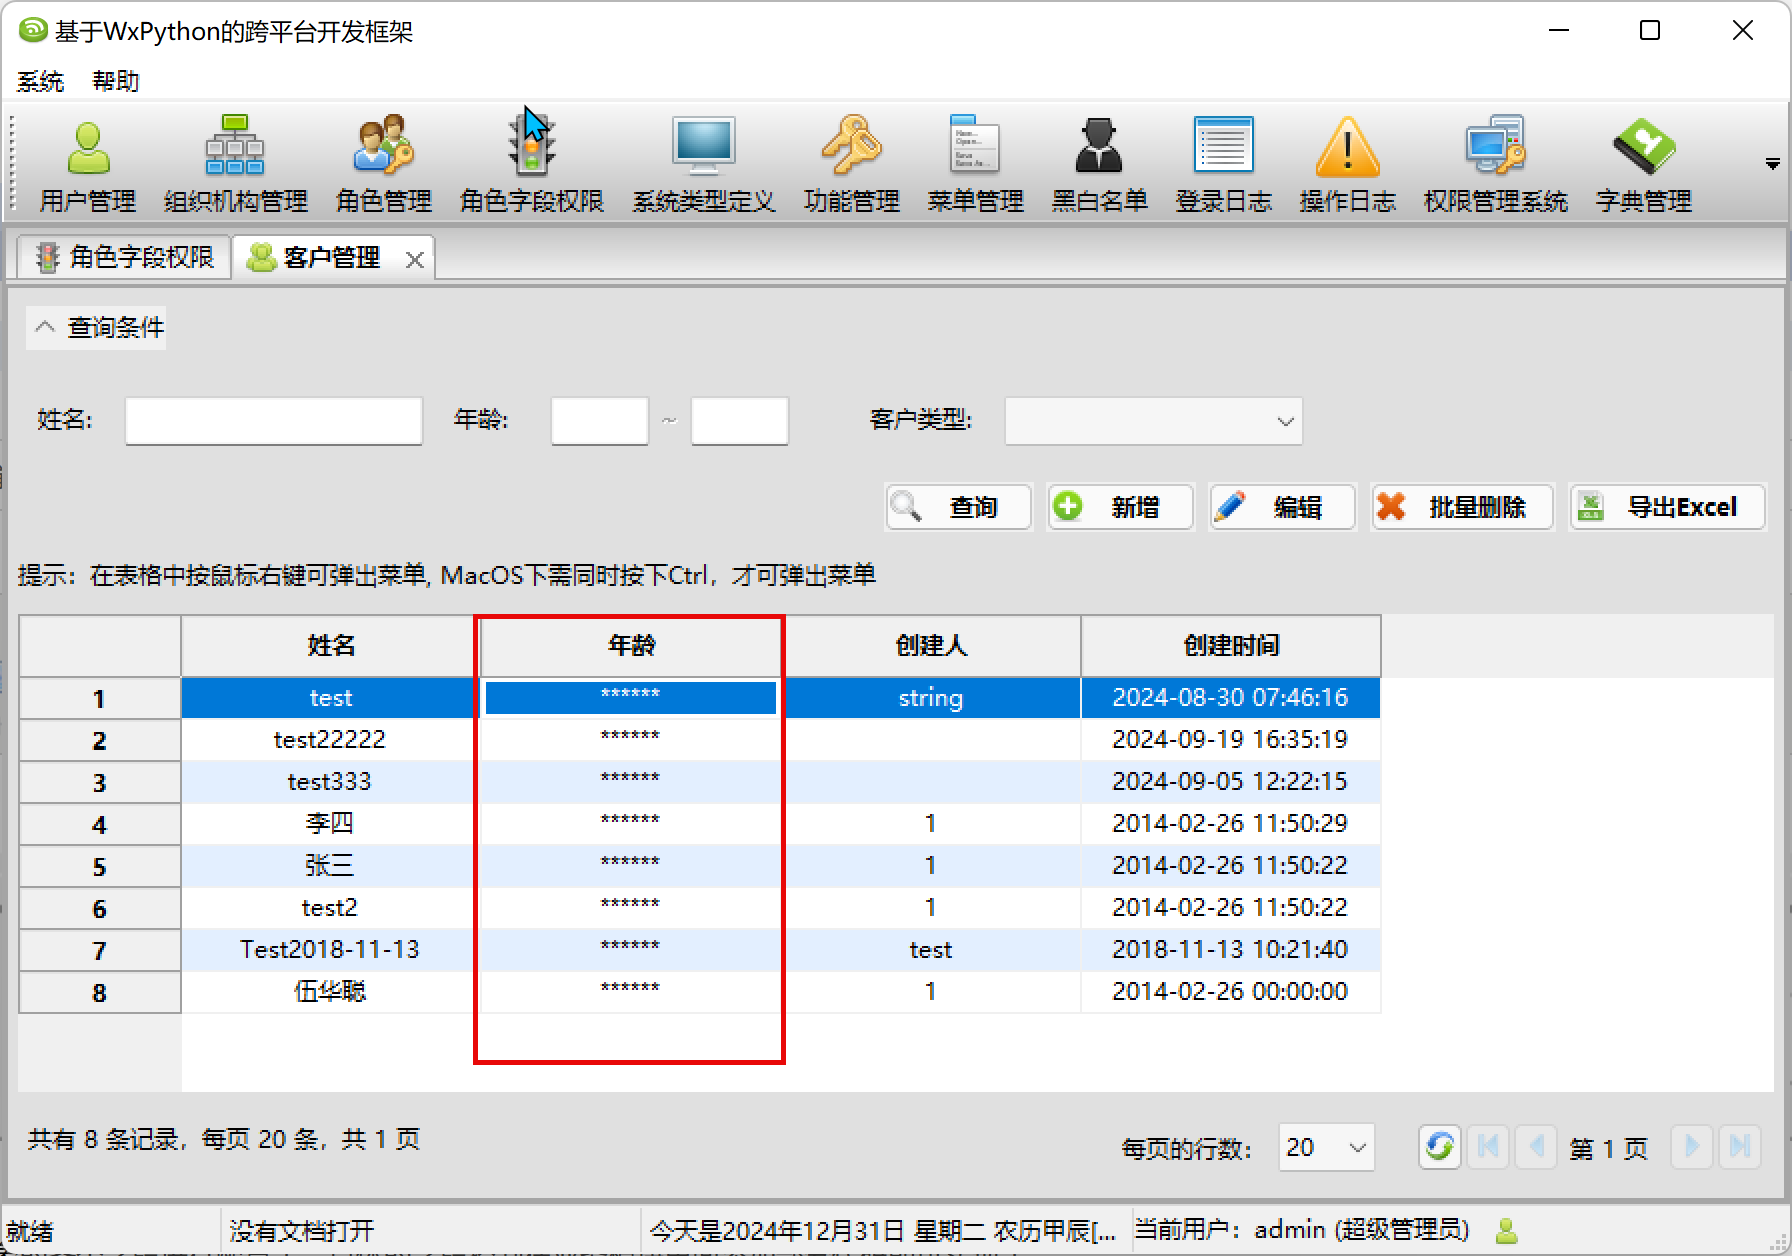
Task: Go to previous page arrow
Action: click(x=1537, y=1146)
